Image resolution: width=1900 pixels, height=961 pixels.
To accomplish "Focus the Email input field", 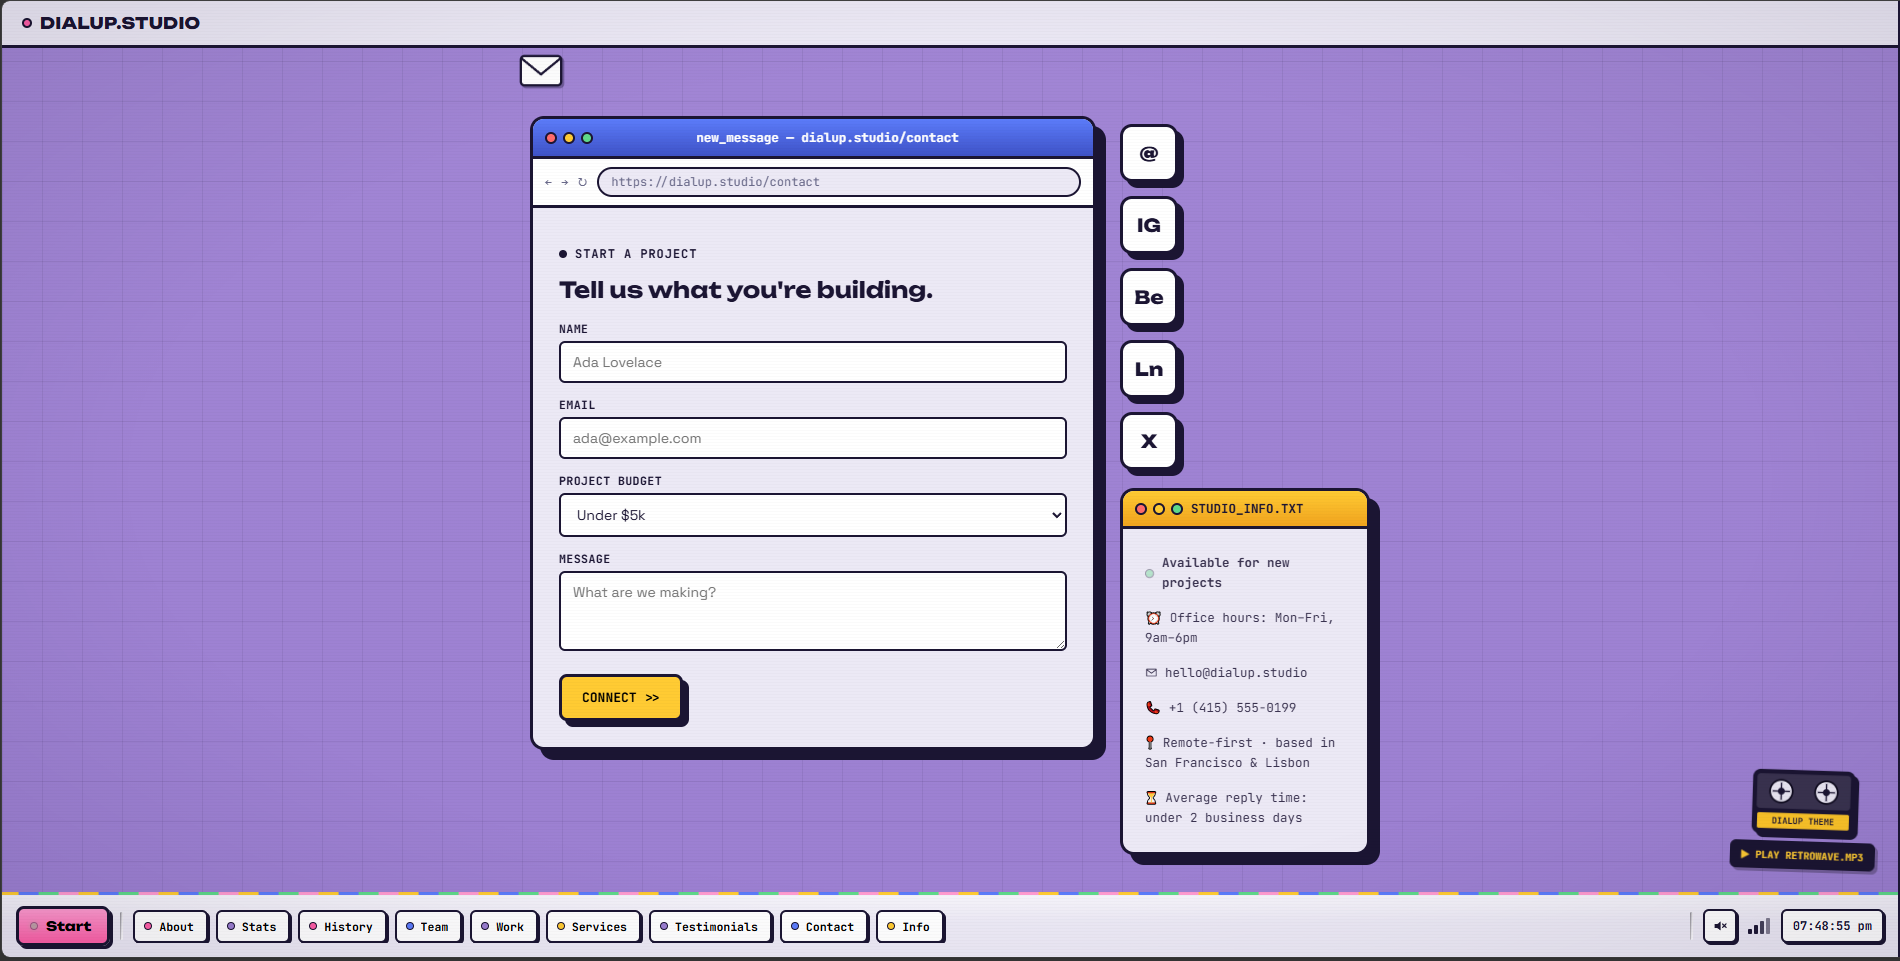I will pyautogui.click(x=813, y=438).
